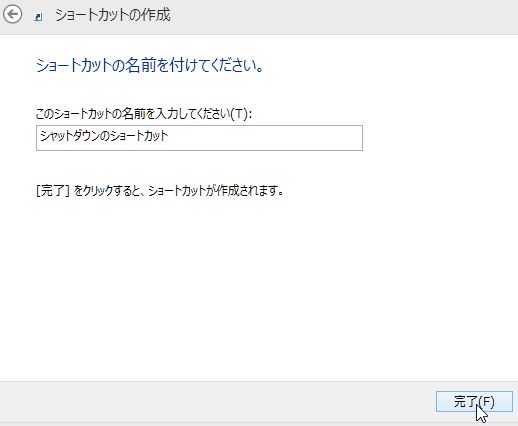Click the empty header bar right of the title
This screenshot has height=426, width=518.
tap(343, 16)
